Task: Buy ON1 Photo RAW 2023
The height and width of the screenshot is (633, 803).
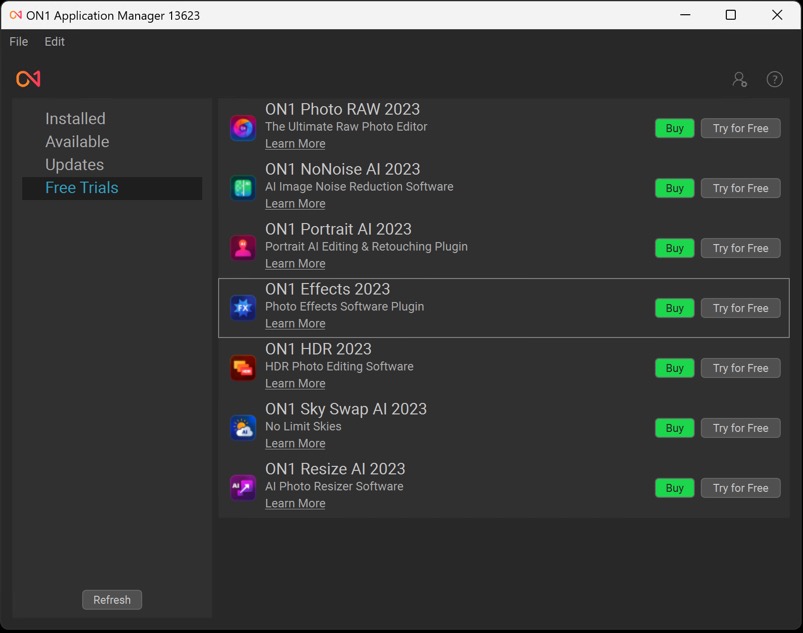Action: pos(674,128)
